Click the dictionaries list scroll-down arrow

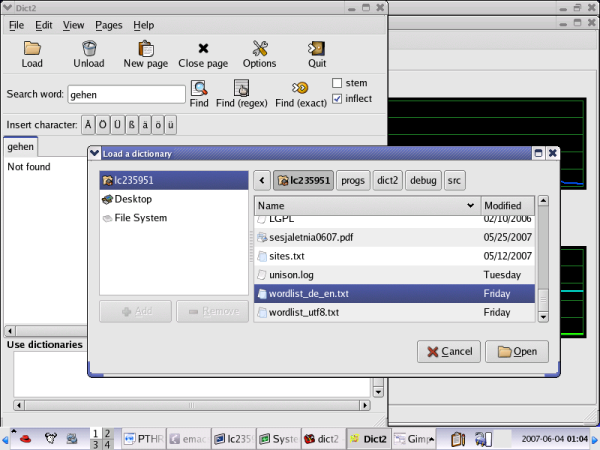pos(378,392)
